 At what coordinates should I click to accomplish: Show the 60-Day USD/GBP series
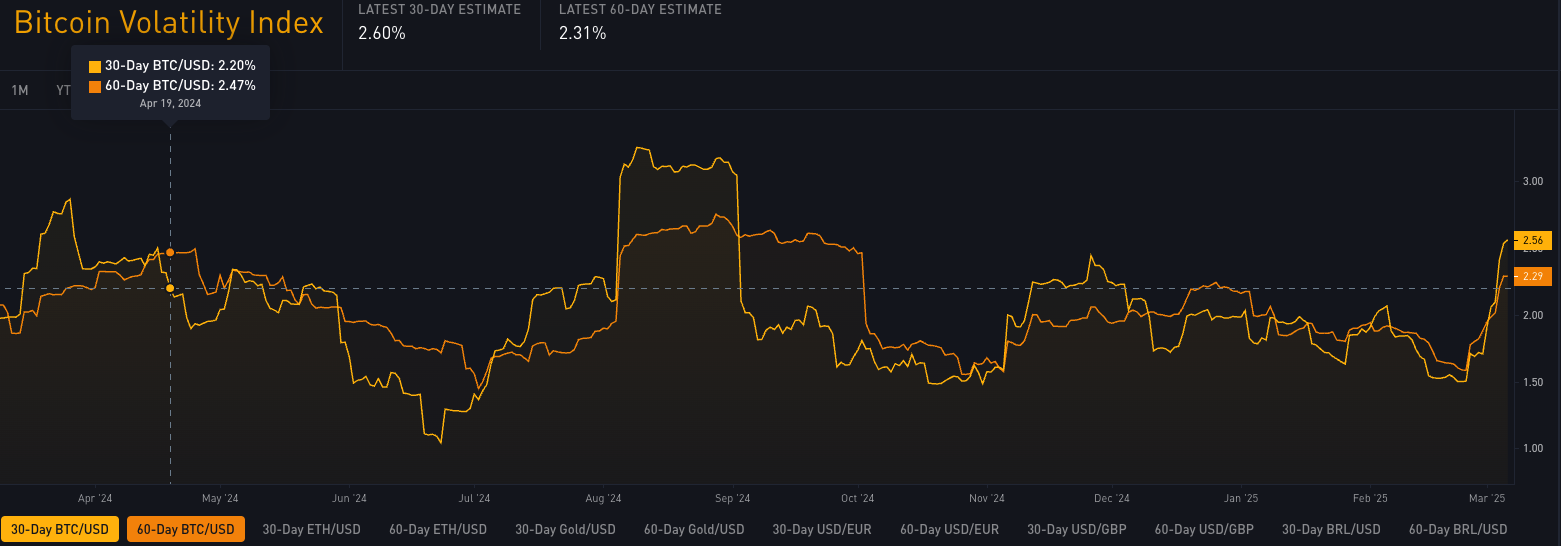tap(1204, 529)
